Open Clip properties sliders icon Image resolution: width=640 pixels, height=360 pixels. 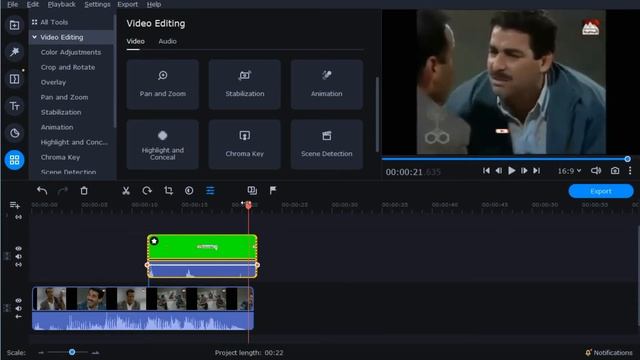(x=210, y=191)
